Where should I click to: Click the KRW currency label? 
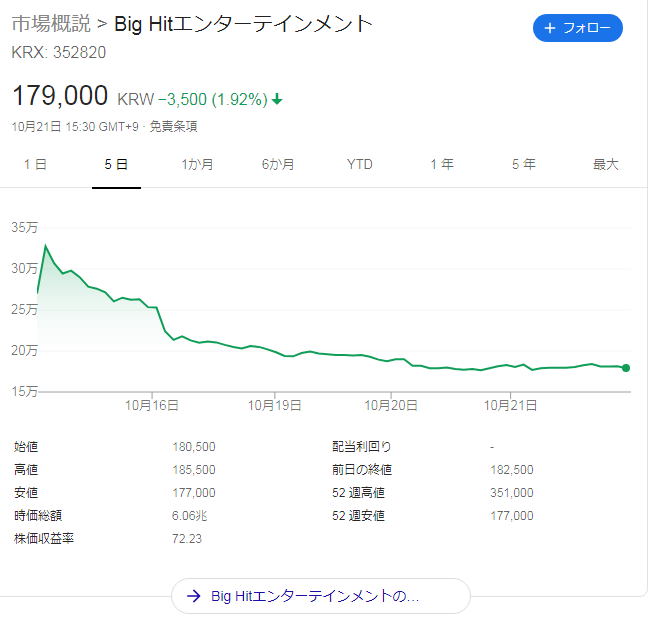pos(136,99)
